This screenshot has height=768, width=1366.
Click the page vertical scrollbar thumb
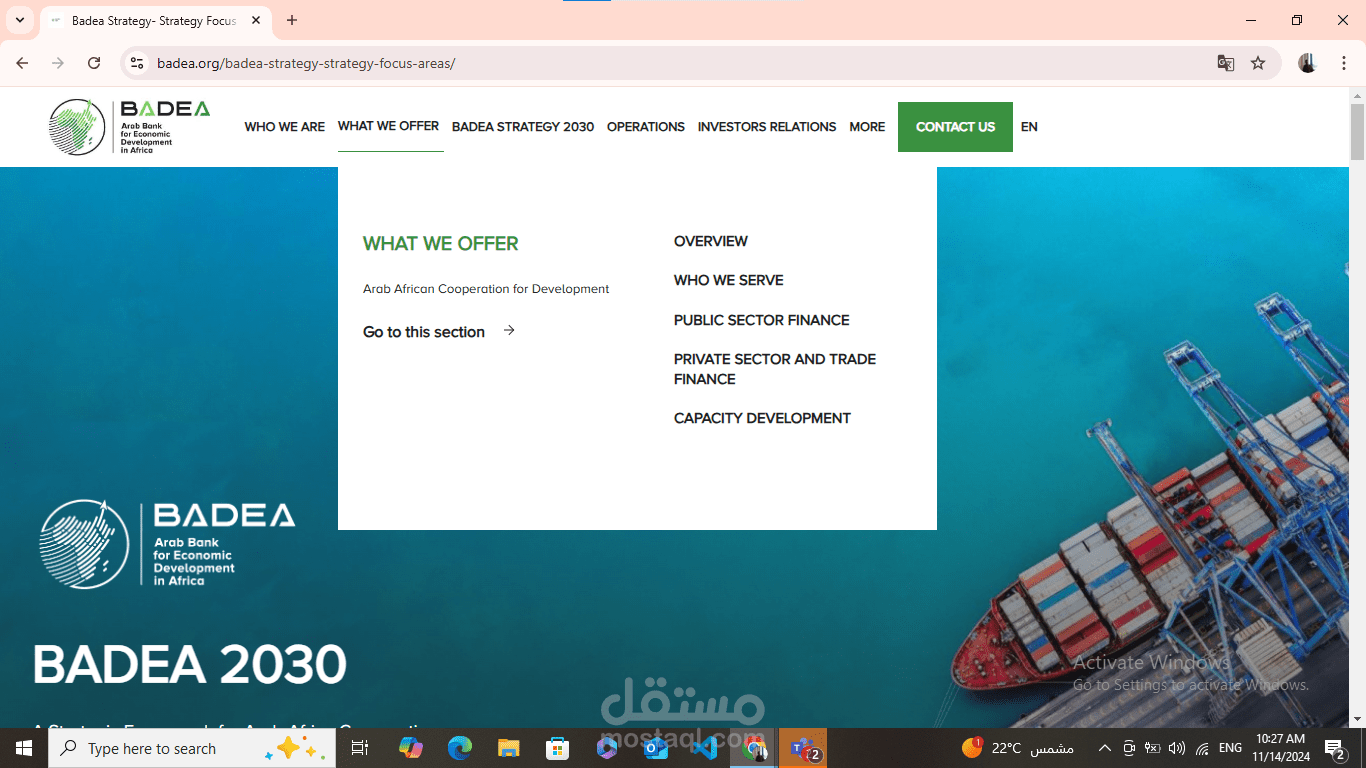tap(1357, 132)
